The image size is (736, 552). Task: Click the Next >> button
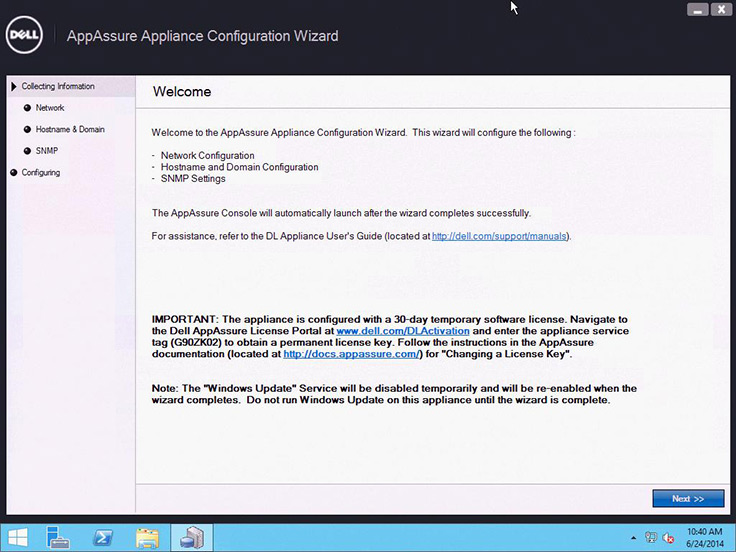688,498
